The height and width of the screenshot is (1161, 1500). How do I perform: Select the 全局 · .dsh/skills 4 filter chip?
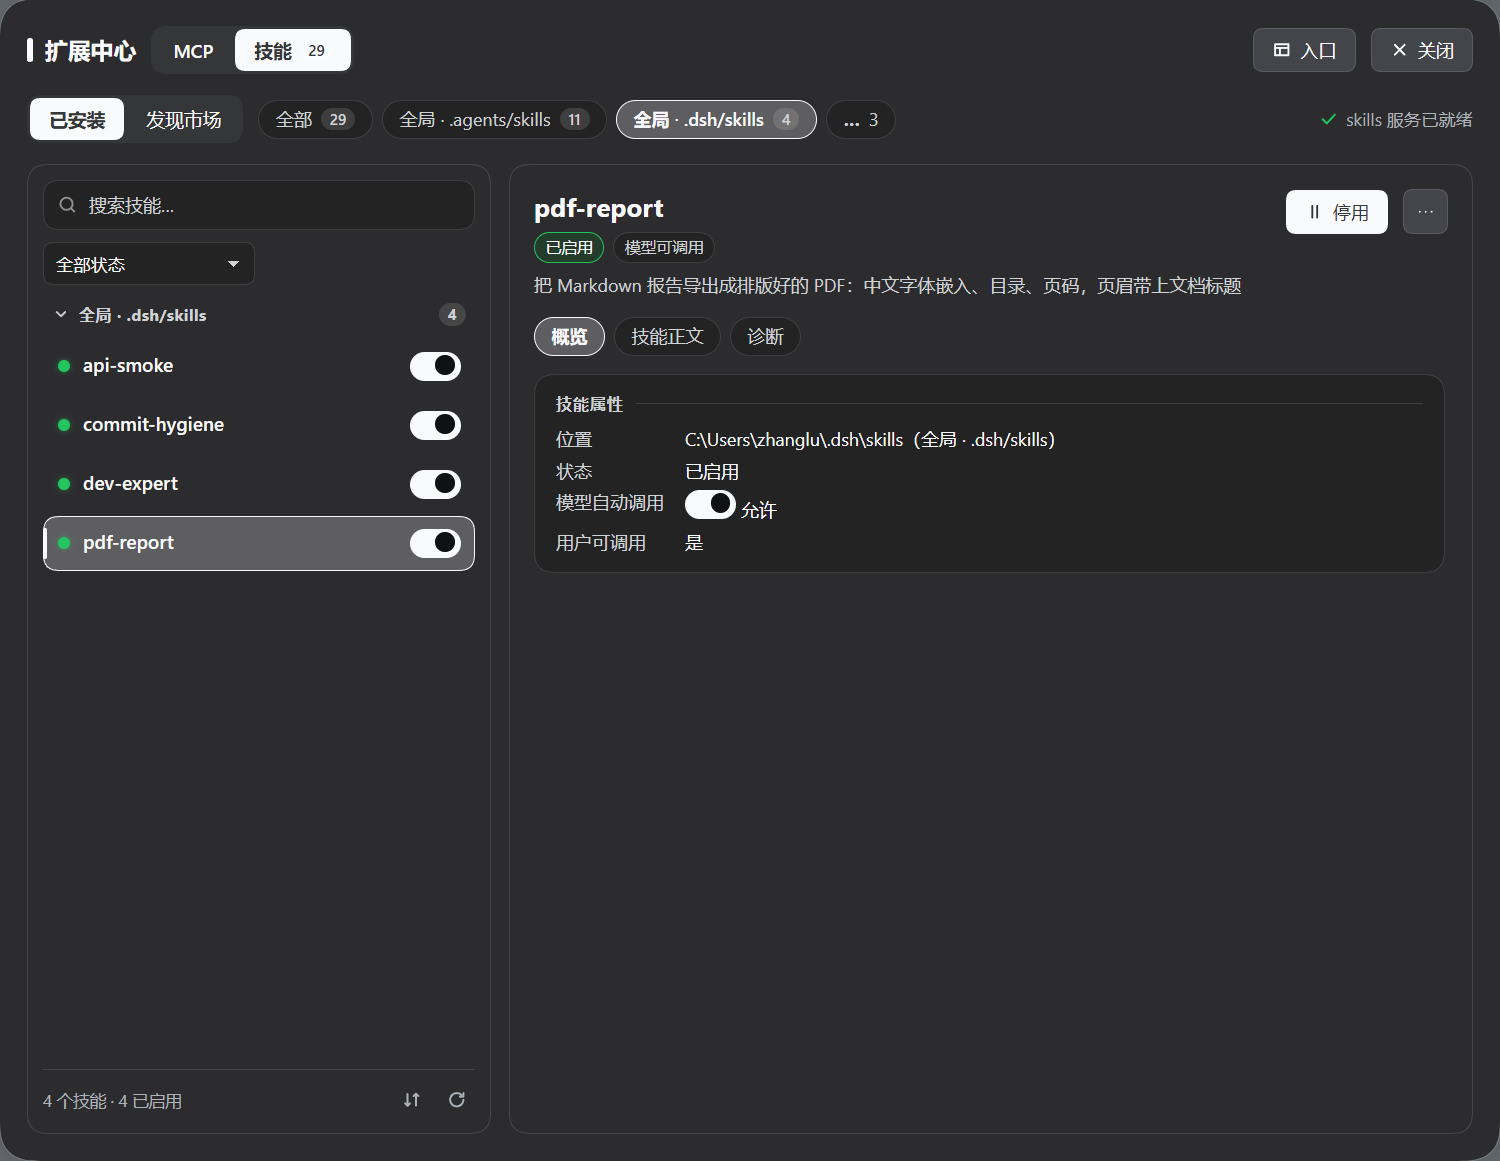click(716, 120)
